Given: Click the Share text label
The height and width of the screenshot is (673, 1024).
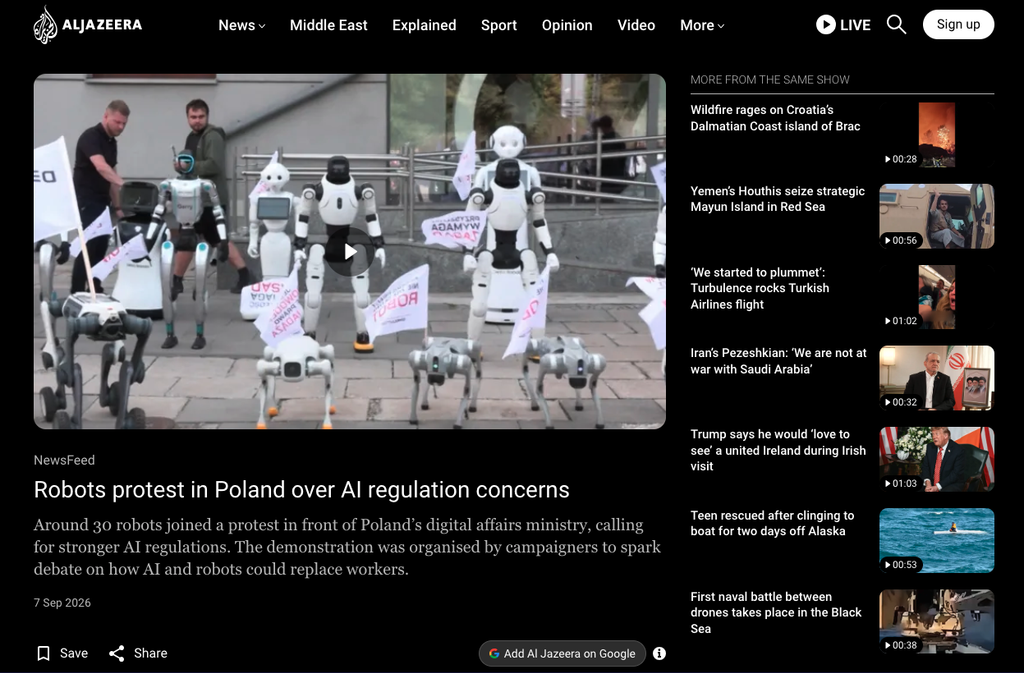Looking at the screenshot, I should pyautogui.click(x=150, y=653).
